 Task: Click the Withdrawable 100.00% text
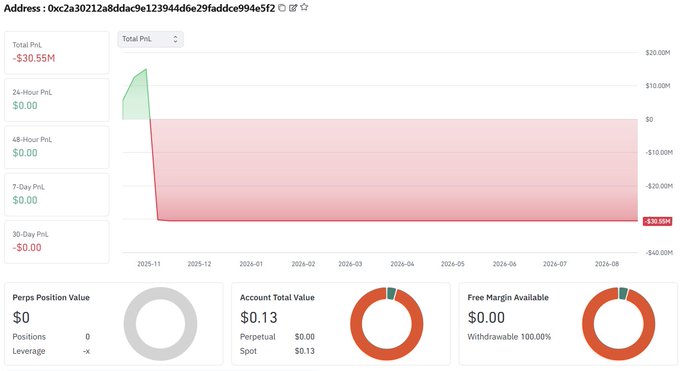[x=509, y=337]
